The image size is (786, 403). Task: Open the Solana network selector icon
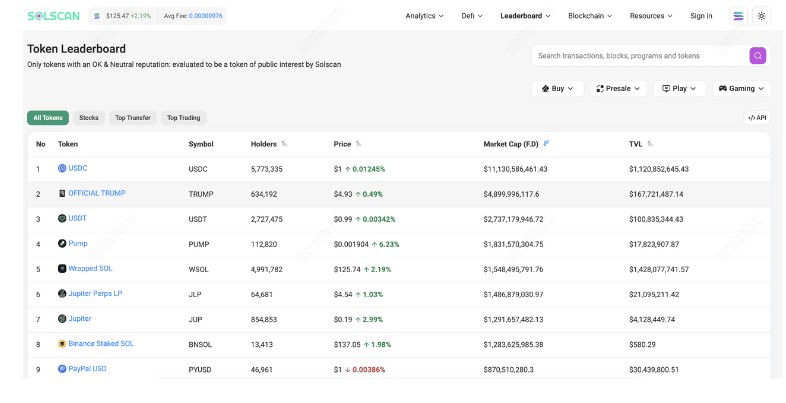click(738, 16)
